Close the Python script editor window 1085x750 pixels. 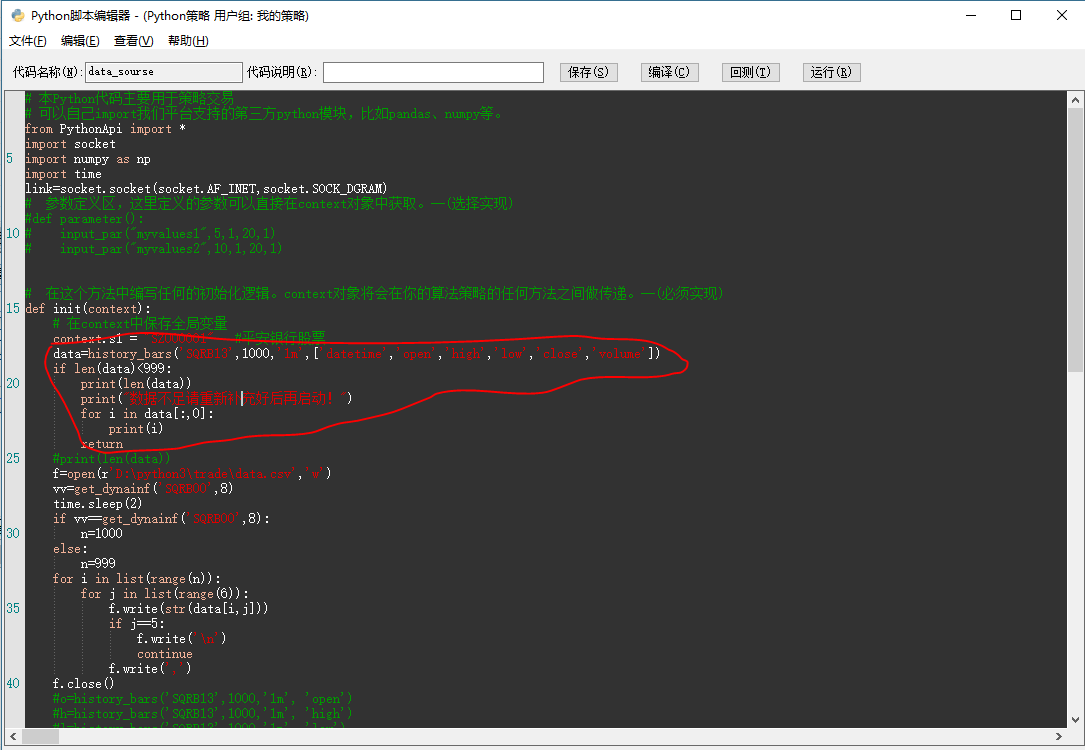click(x=1061, y=15)
